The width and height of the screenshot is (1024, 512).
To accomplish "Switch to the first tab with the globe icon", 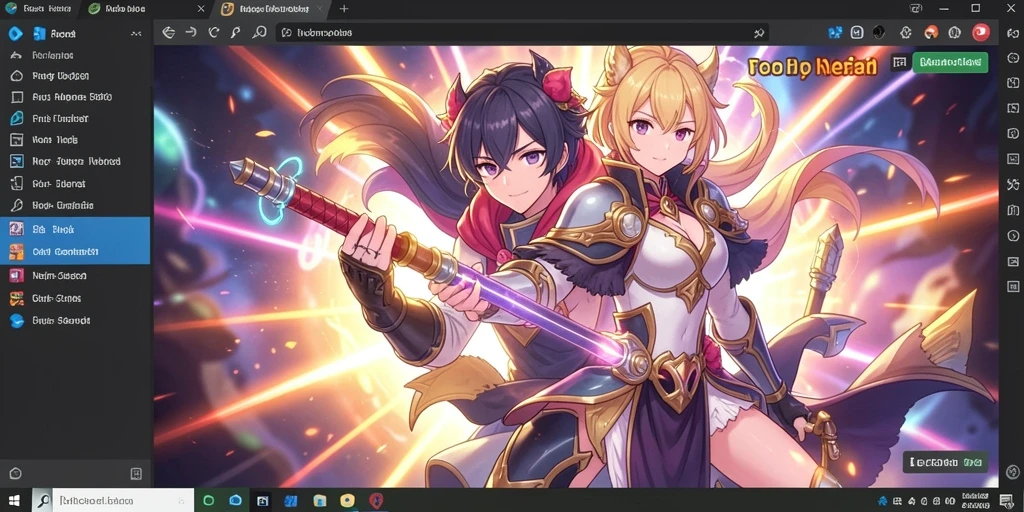I will coord(39,9).
